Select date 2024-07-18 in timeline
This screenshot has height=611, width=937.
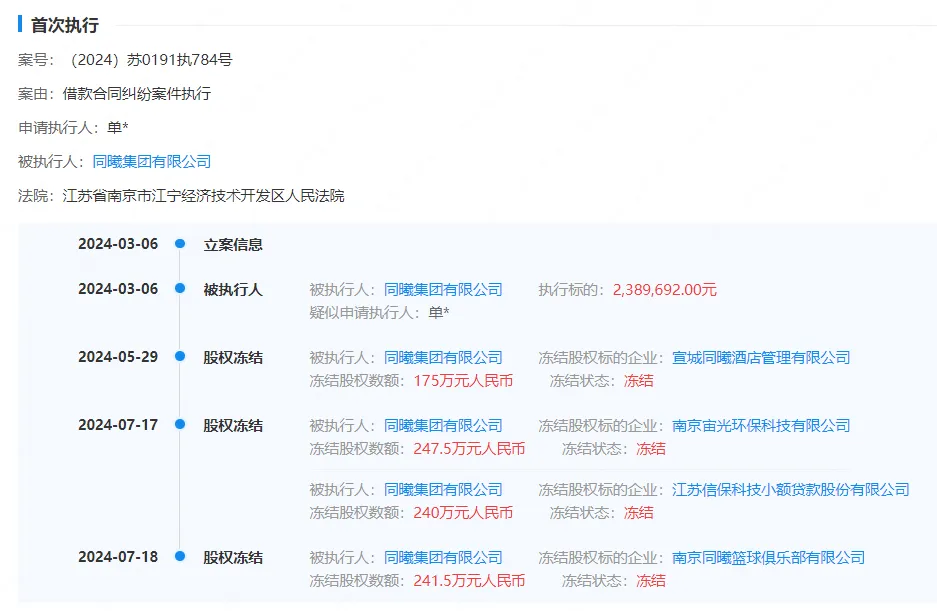click(x=118, y=557)
